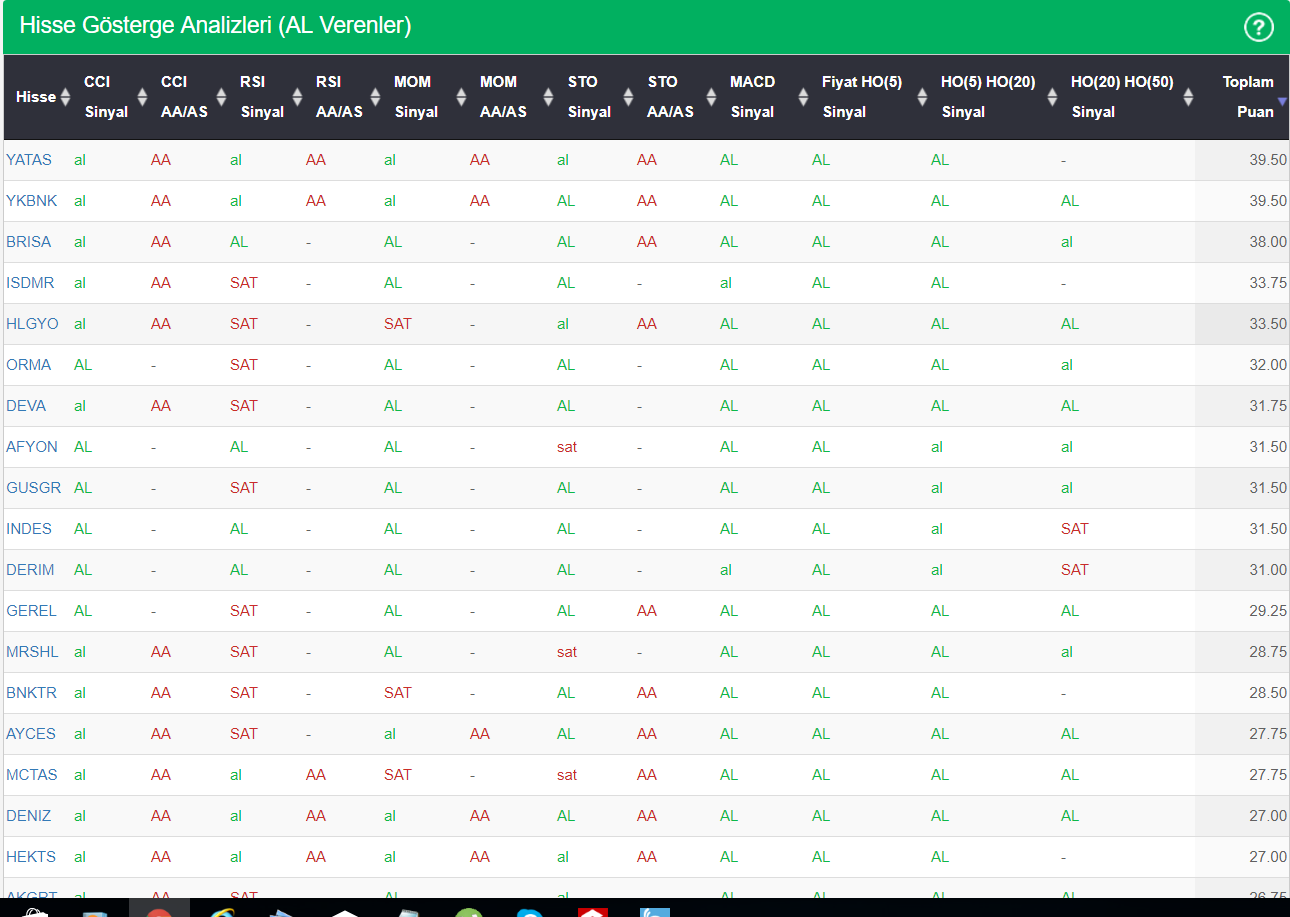1290x917 pixels.
Task: Open the HEKTS stock link
Action: click(31, 857)
